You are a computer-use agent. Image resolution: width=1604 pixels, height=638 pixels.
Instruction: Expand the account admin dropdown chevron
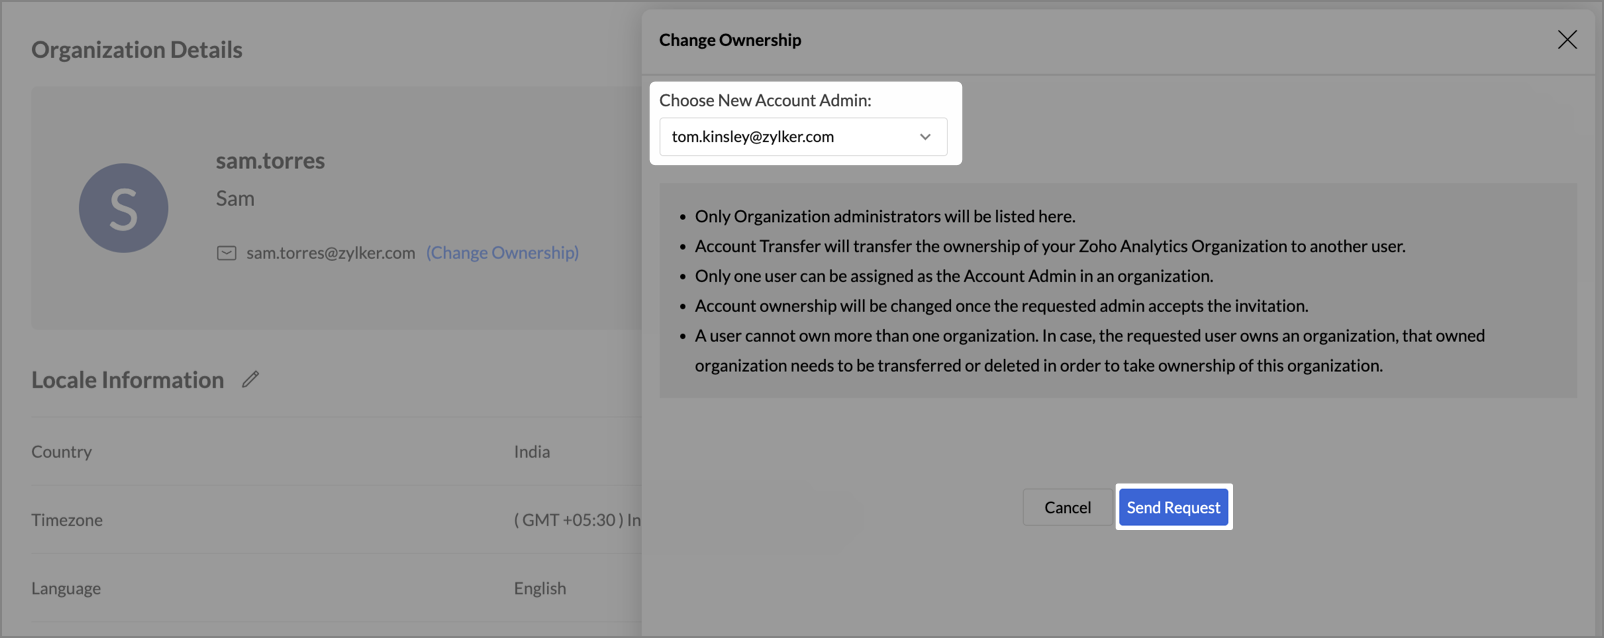pyautogui.click(x=925, y=137)
